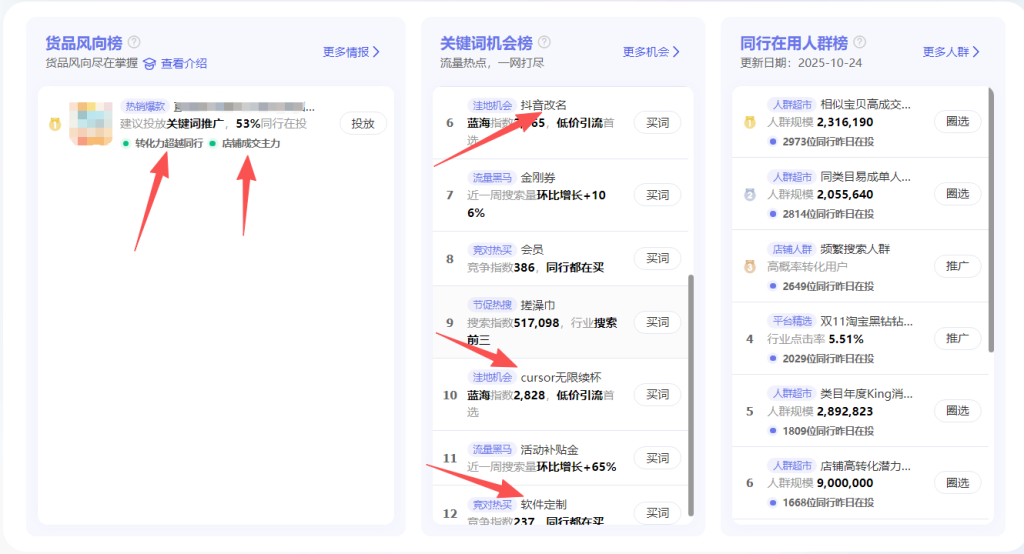This screenshot has width=1024, height=554.
Task: Open 更多机会 link
Action: pyautogui.click(x=651, y=52)
